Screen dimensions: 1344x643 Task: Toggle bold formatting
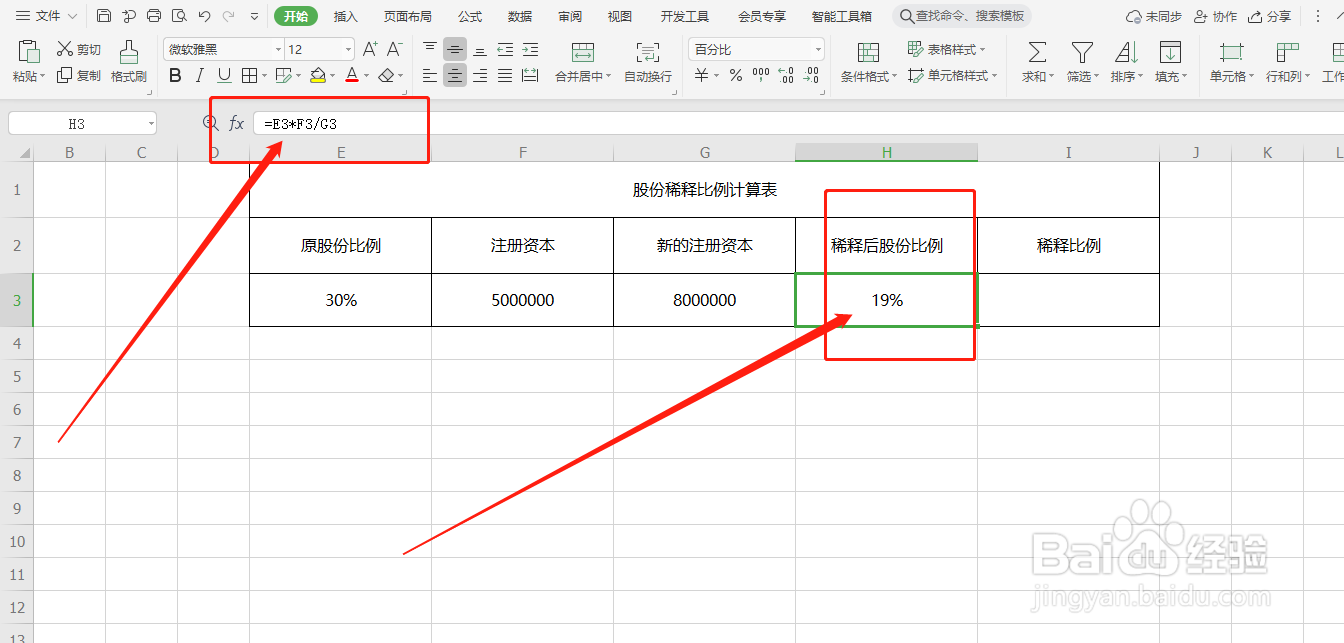(x=175, y=75)
